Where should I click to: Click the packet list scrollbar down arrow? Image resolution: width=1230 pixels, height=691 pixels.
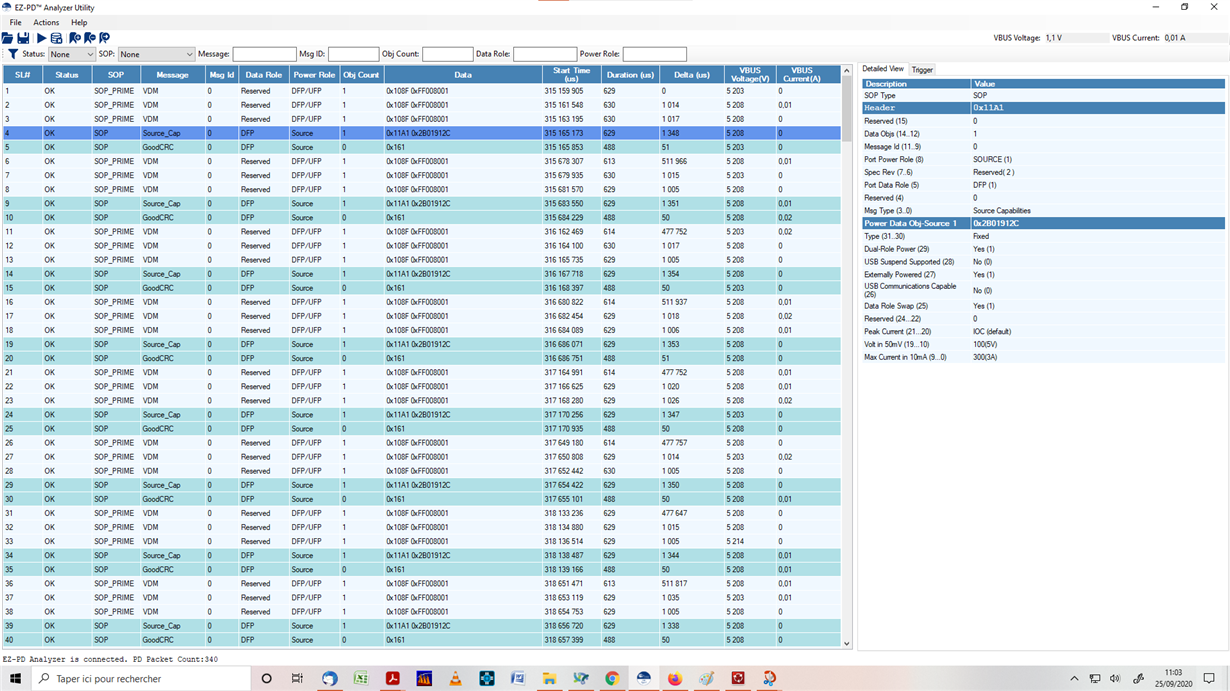847,644
